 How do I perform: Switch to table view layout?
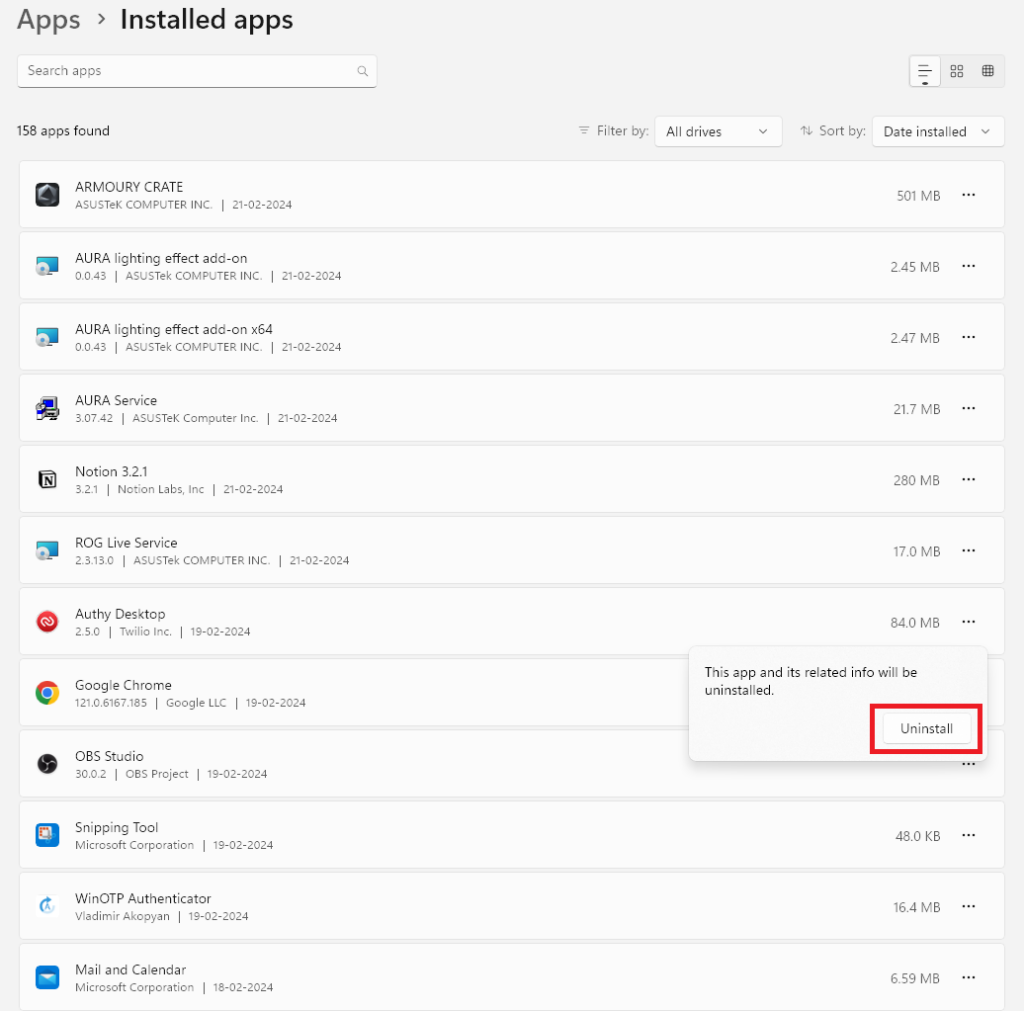click(x=987, y=71)
